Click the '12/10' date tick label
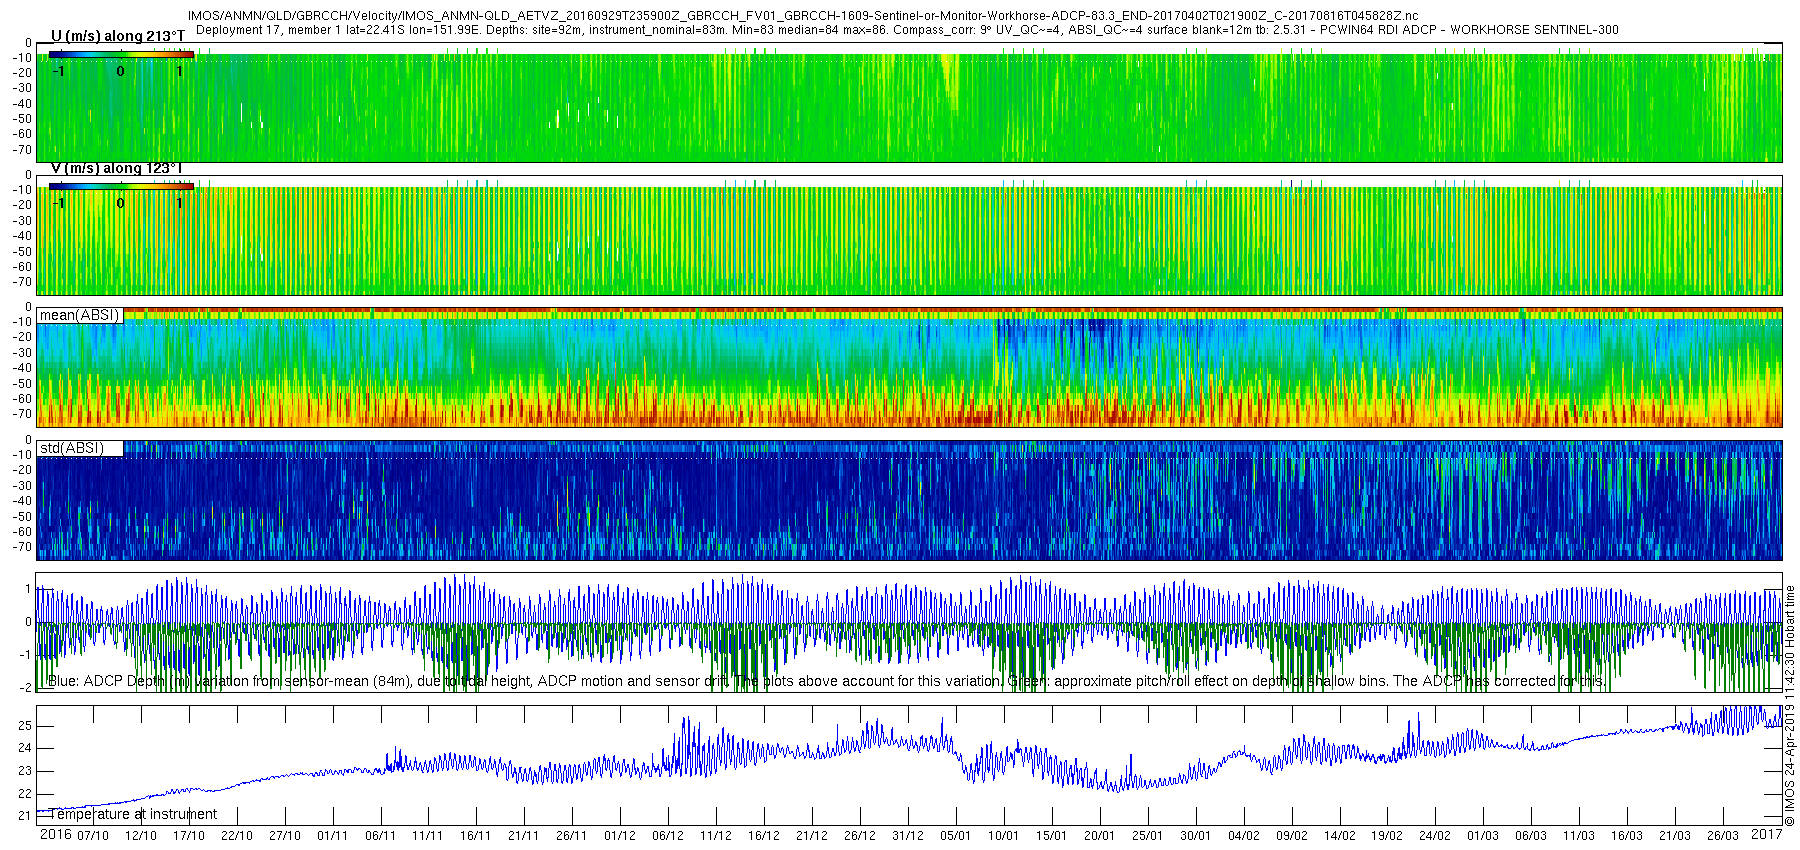 point(141,836)
